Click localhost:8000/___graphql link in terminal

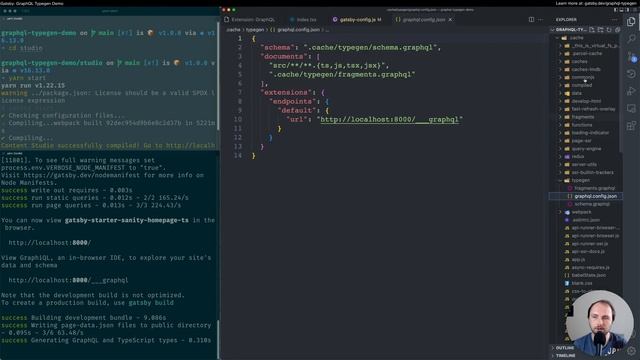click(x=68, y=280)
